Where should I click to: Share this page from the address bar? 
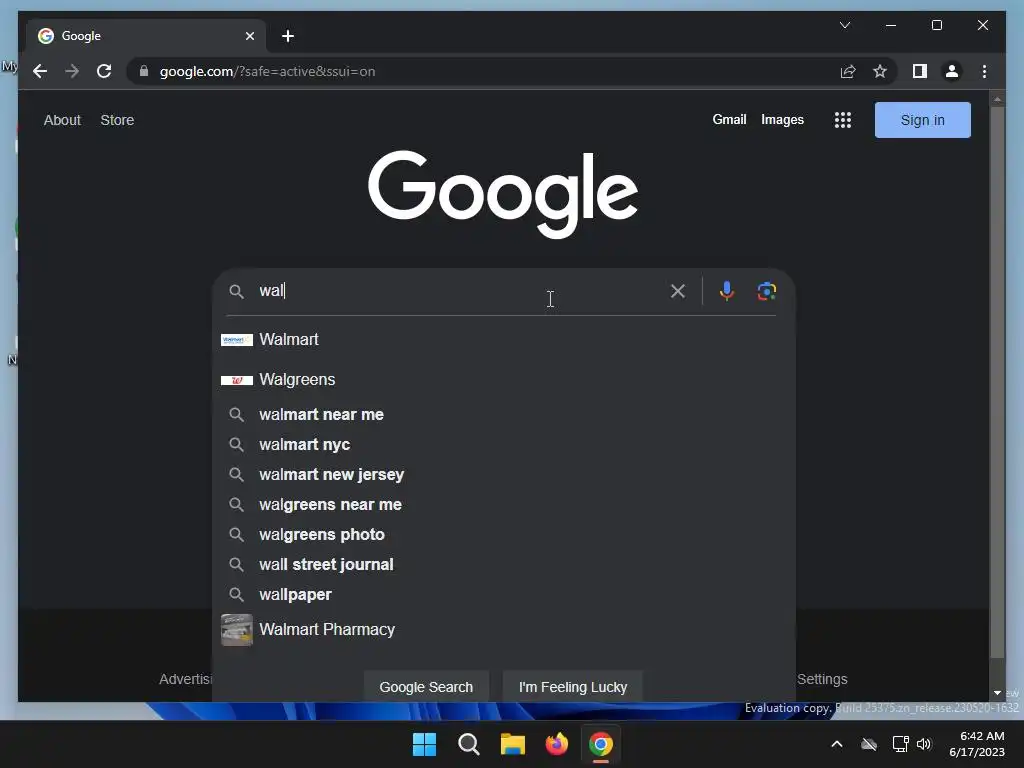[x=848, y=71]
